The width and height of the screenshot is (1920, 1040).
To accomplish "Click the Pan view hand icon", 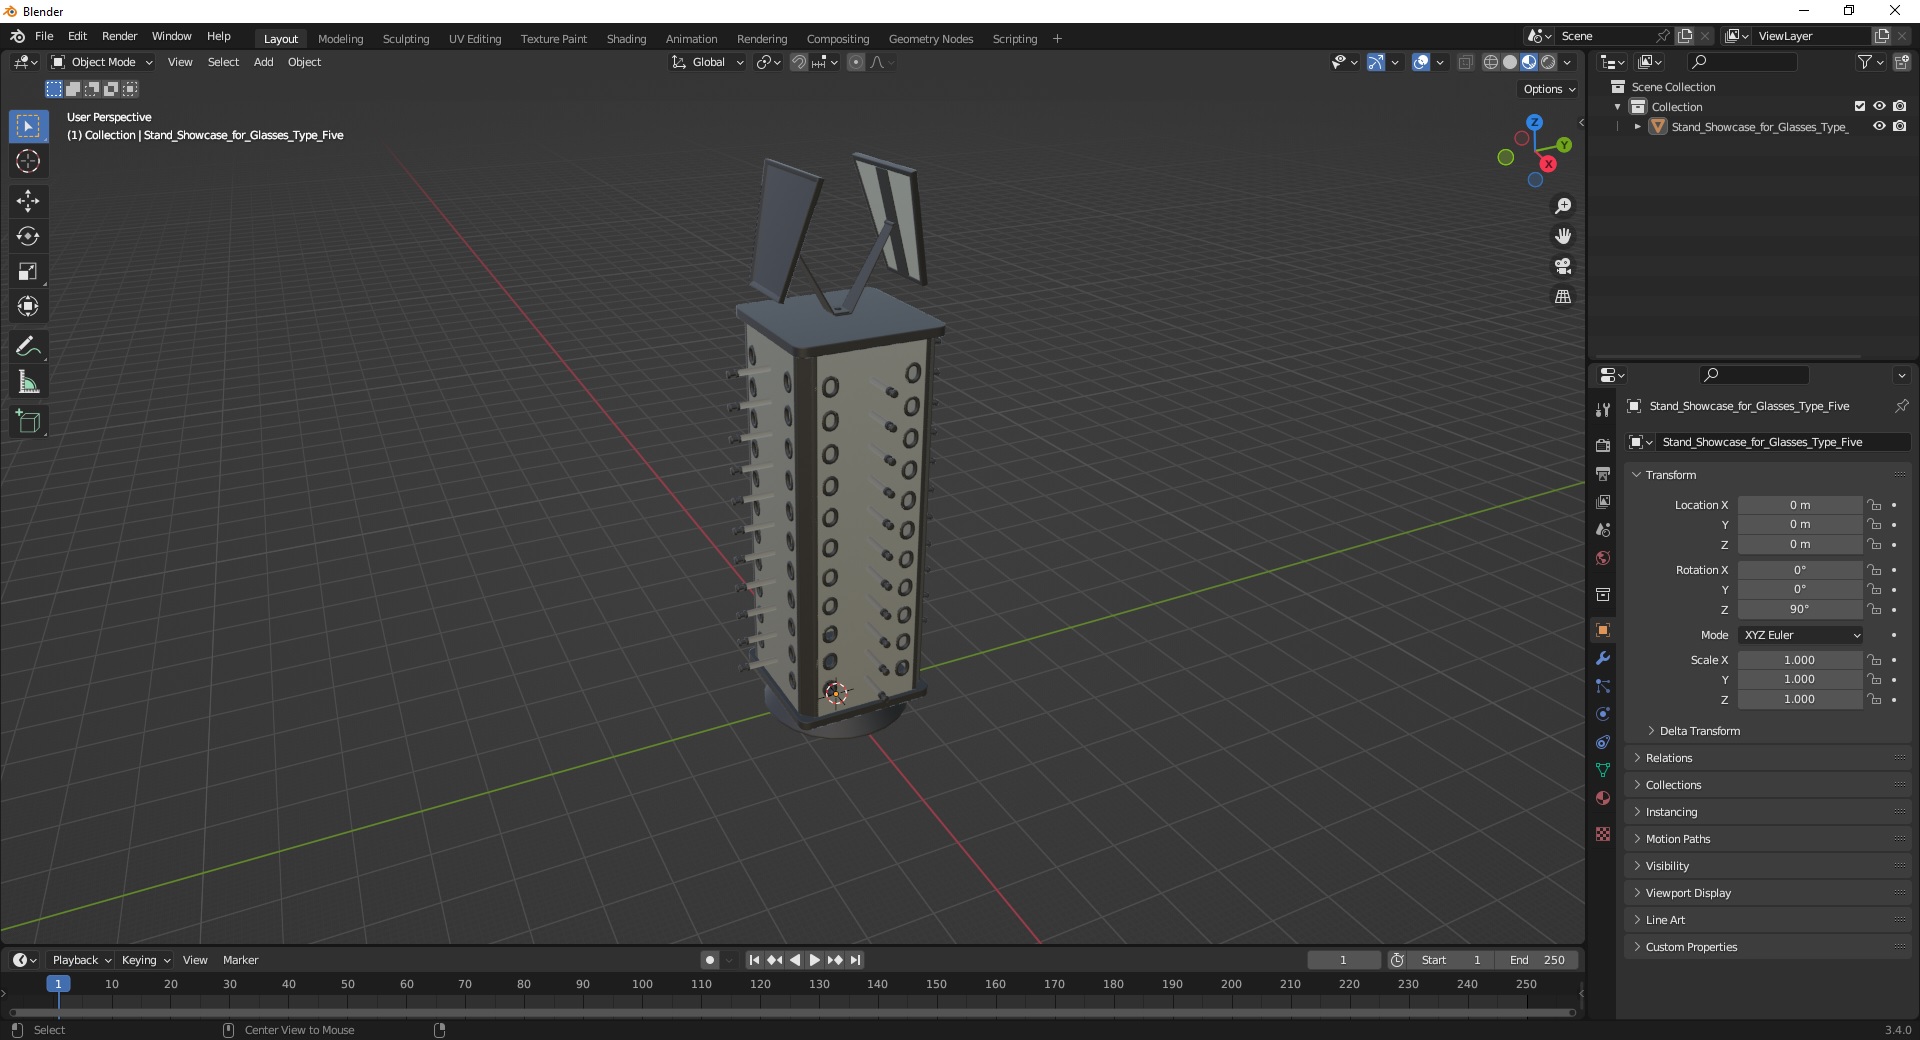I will (x=1563, y=236).
